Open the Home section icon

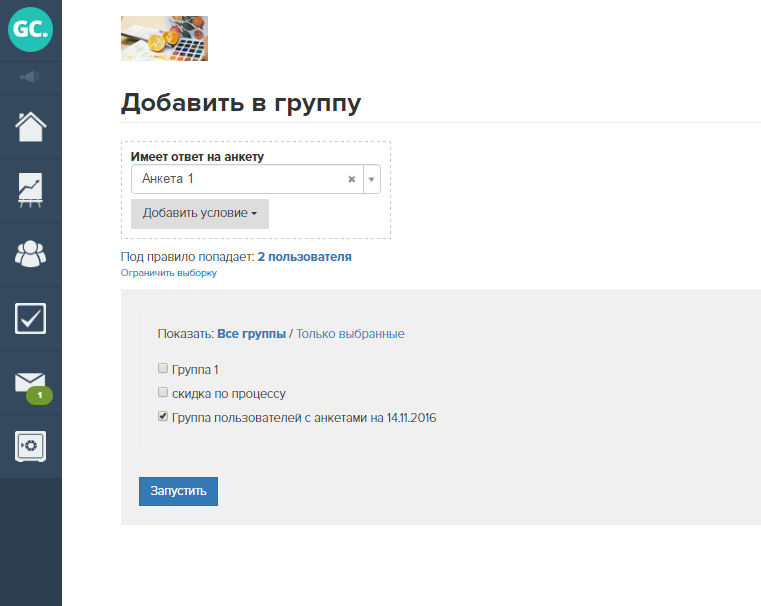pyautogui.click(x=31, y=127)
